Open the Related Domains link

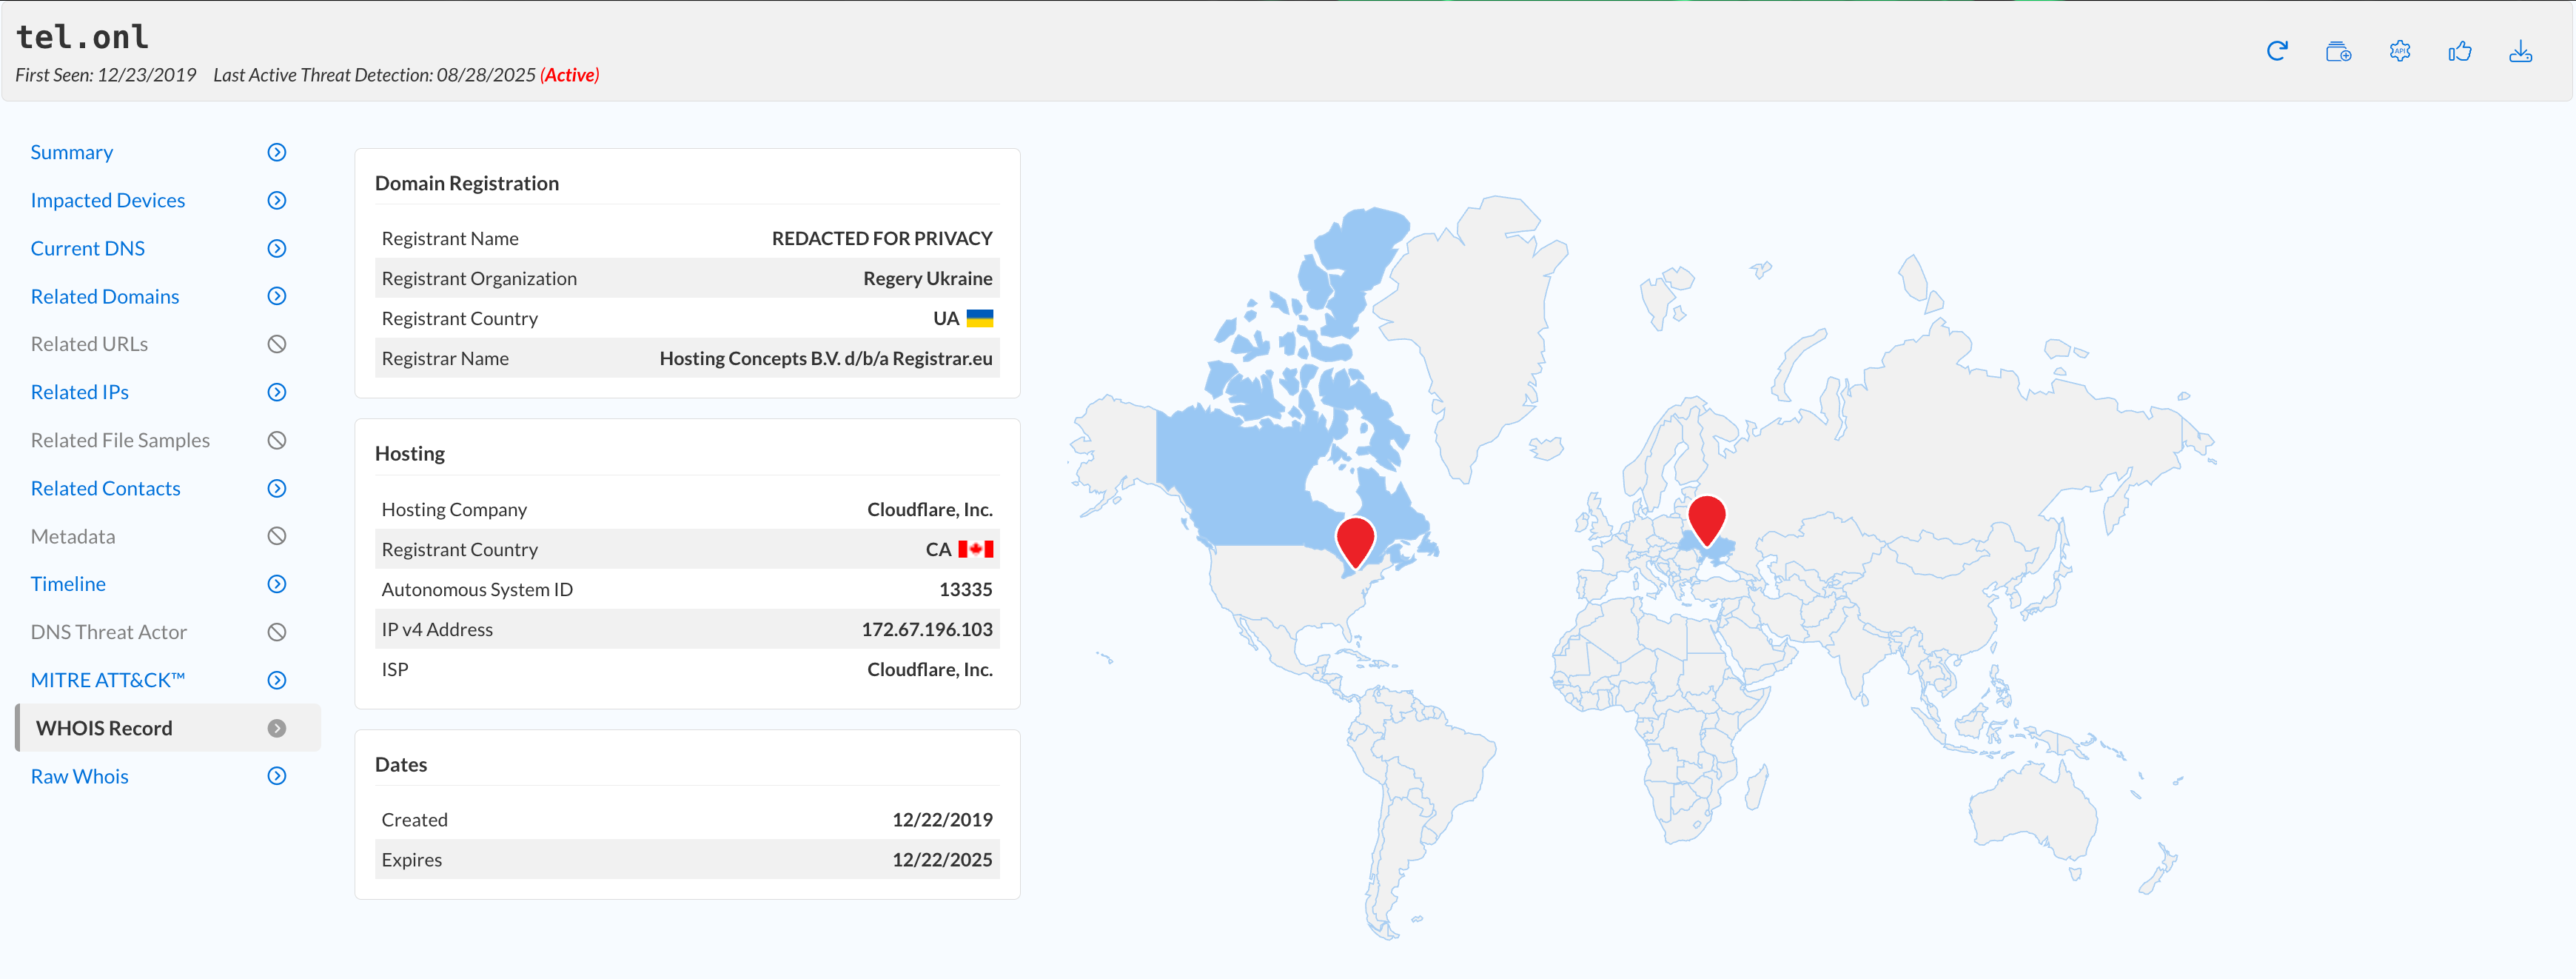tap(104, 296)
